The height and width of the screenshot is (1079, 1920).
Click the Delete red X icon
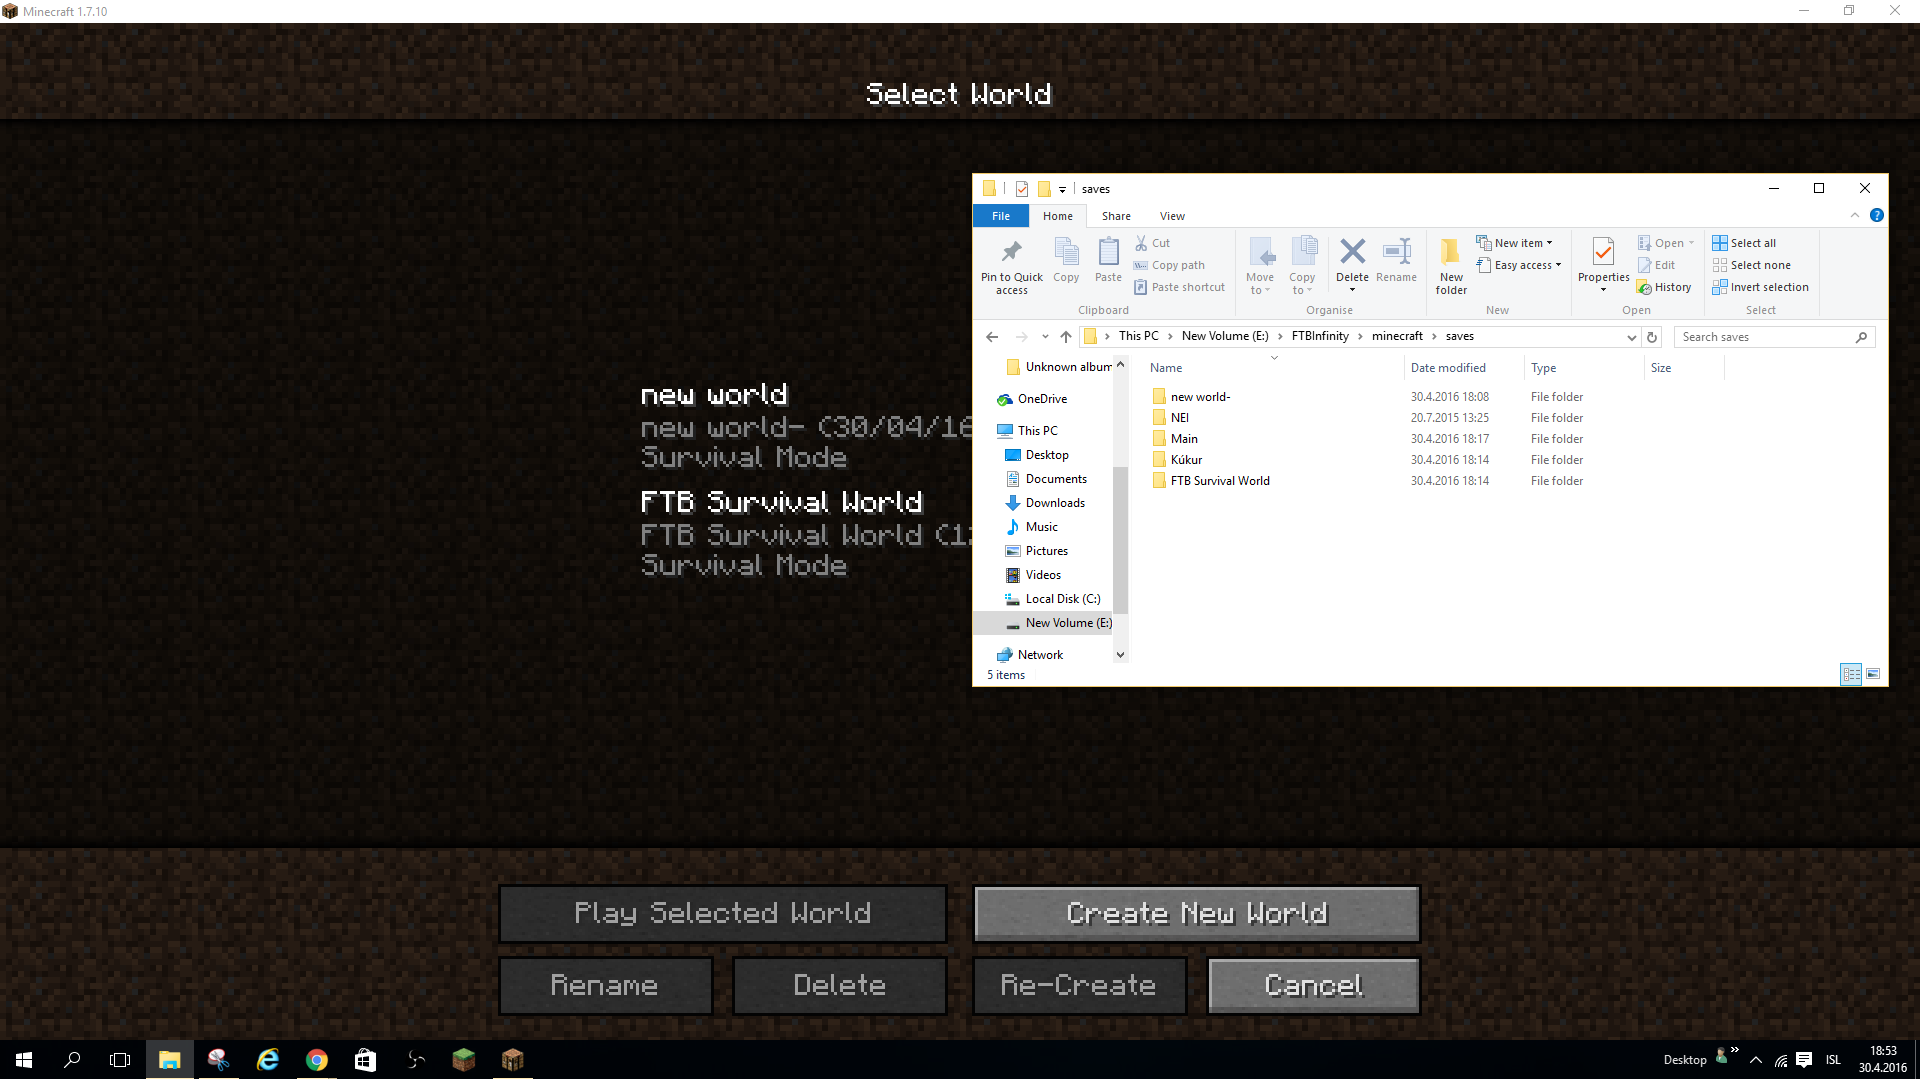[x=1352, y=251]
